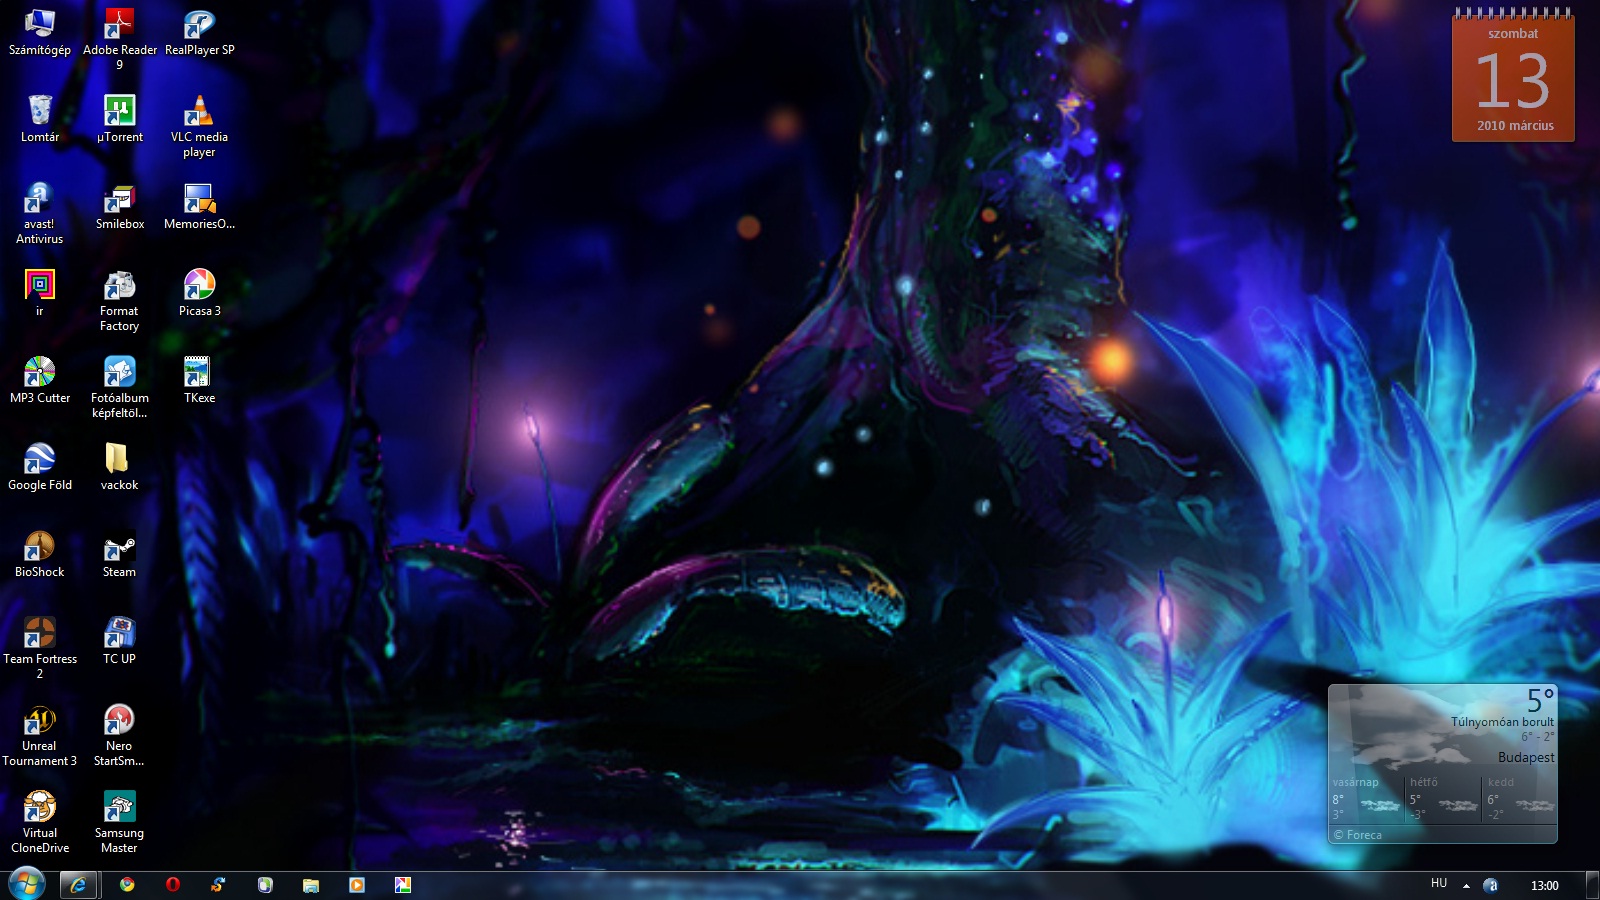Open Nero StartSm... shortcut

coord(119,734)
